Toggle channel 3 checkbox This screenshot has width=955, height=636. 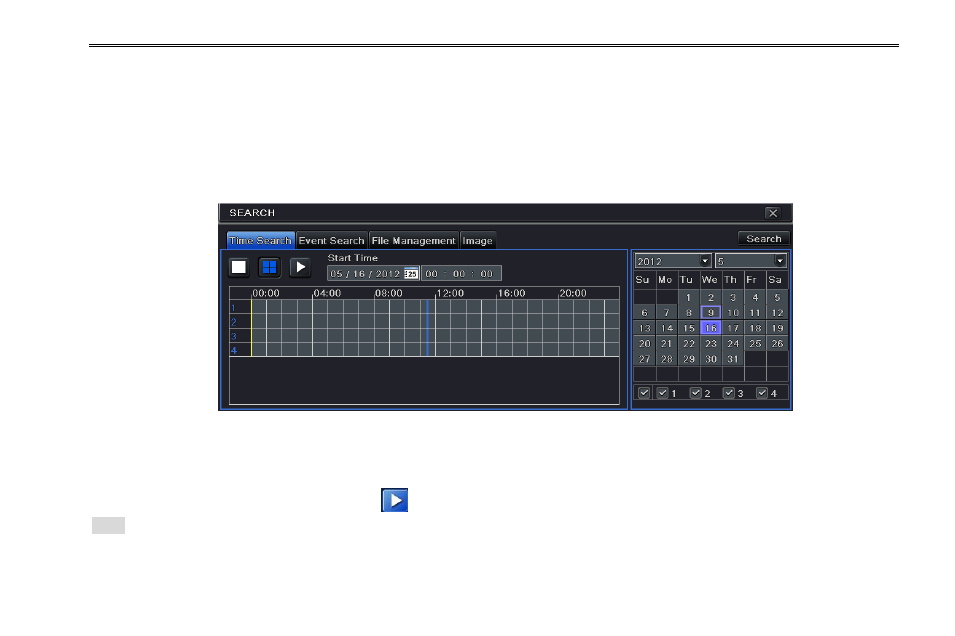pyautogui.click(x=728, y=393)
